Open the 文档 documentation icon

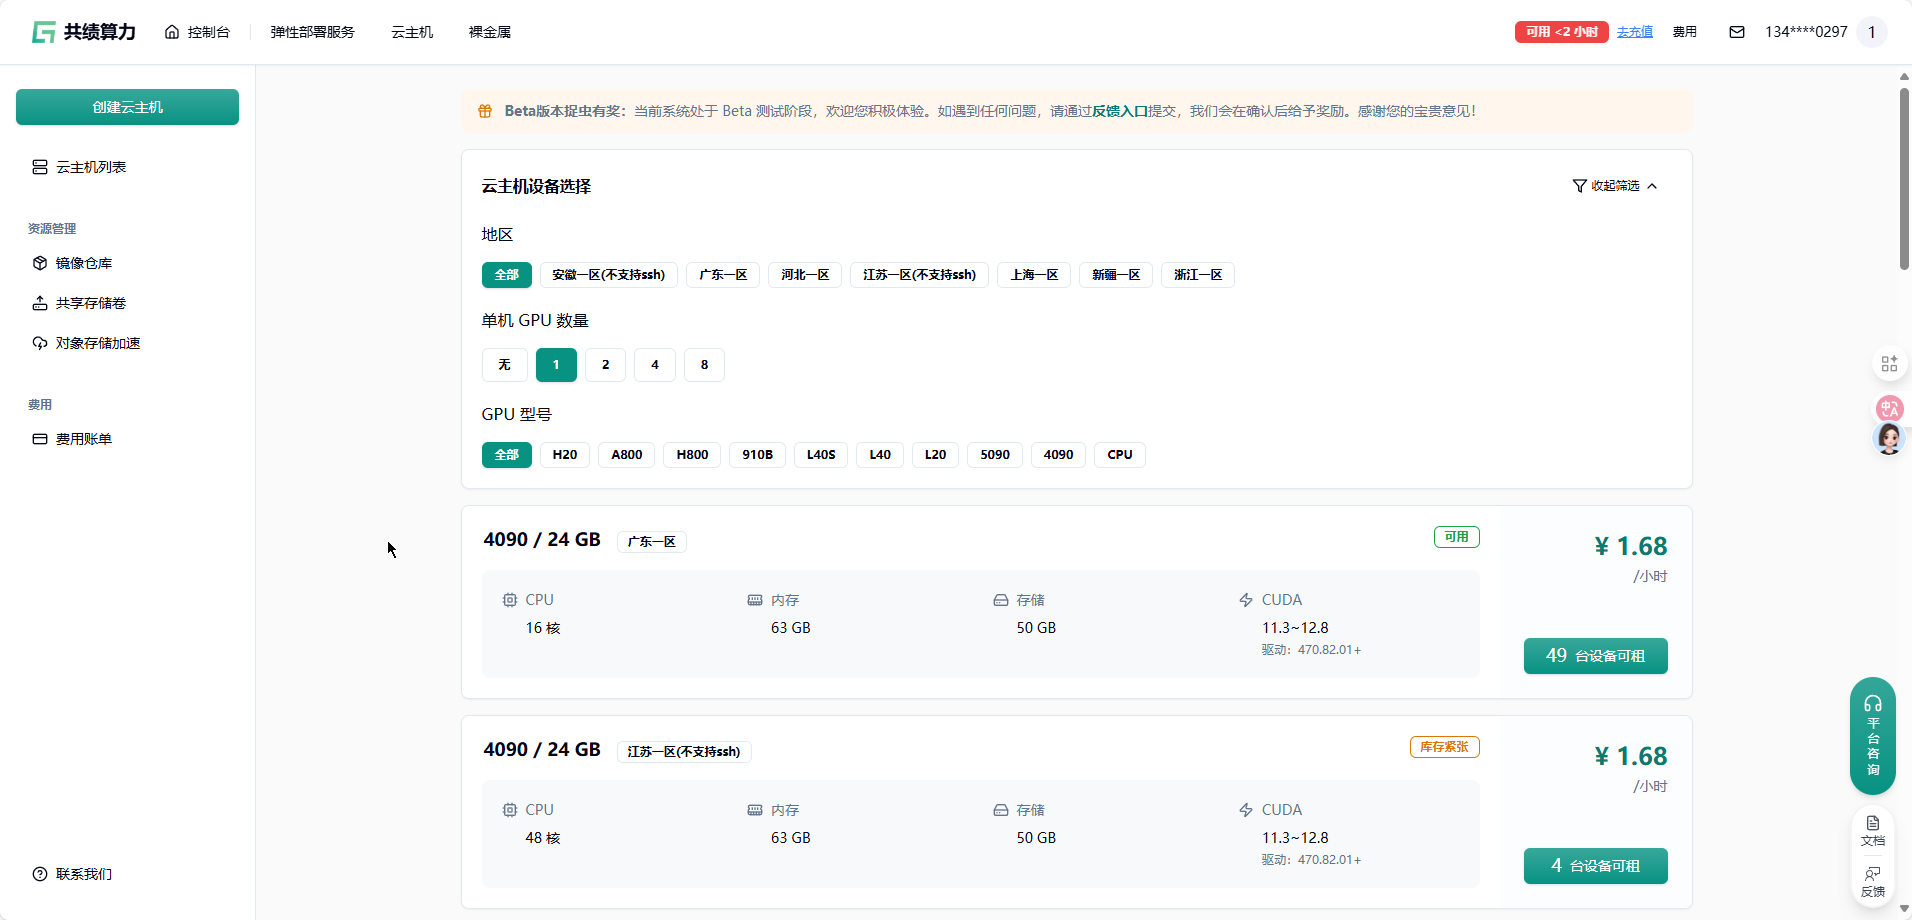click(x=1872, y=830)
